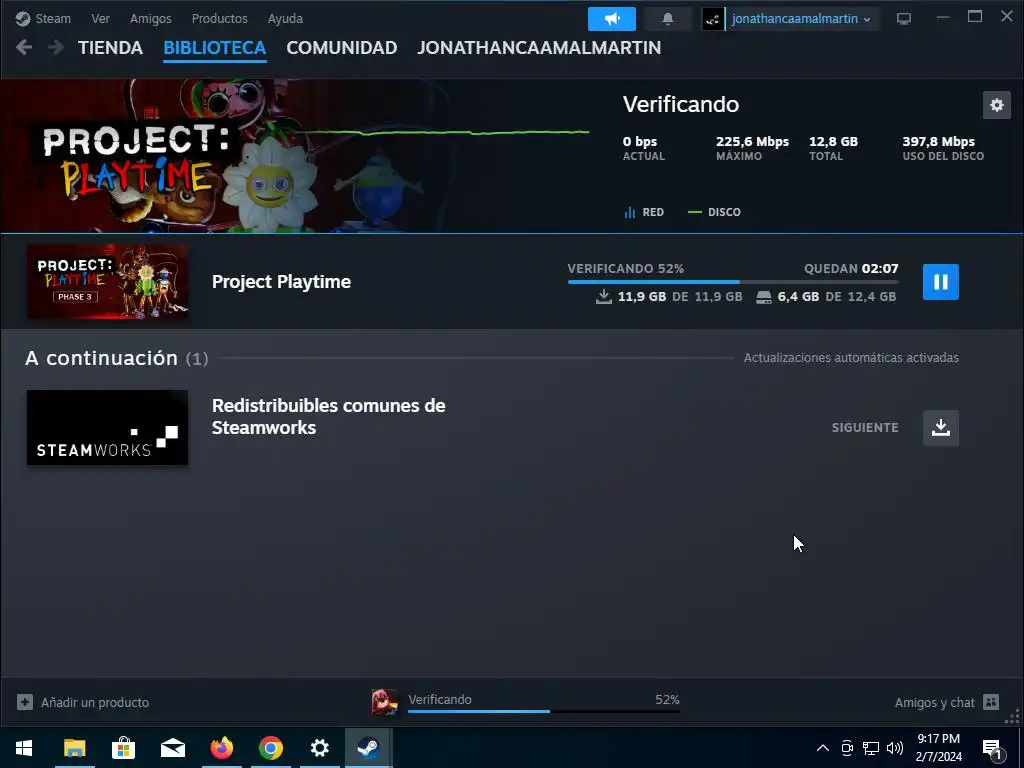Download Steamworks redistributables now

tap(940, 428)
